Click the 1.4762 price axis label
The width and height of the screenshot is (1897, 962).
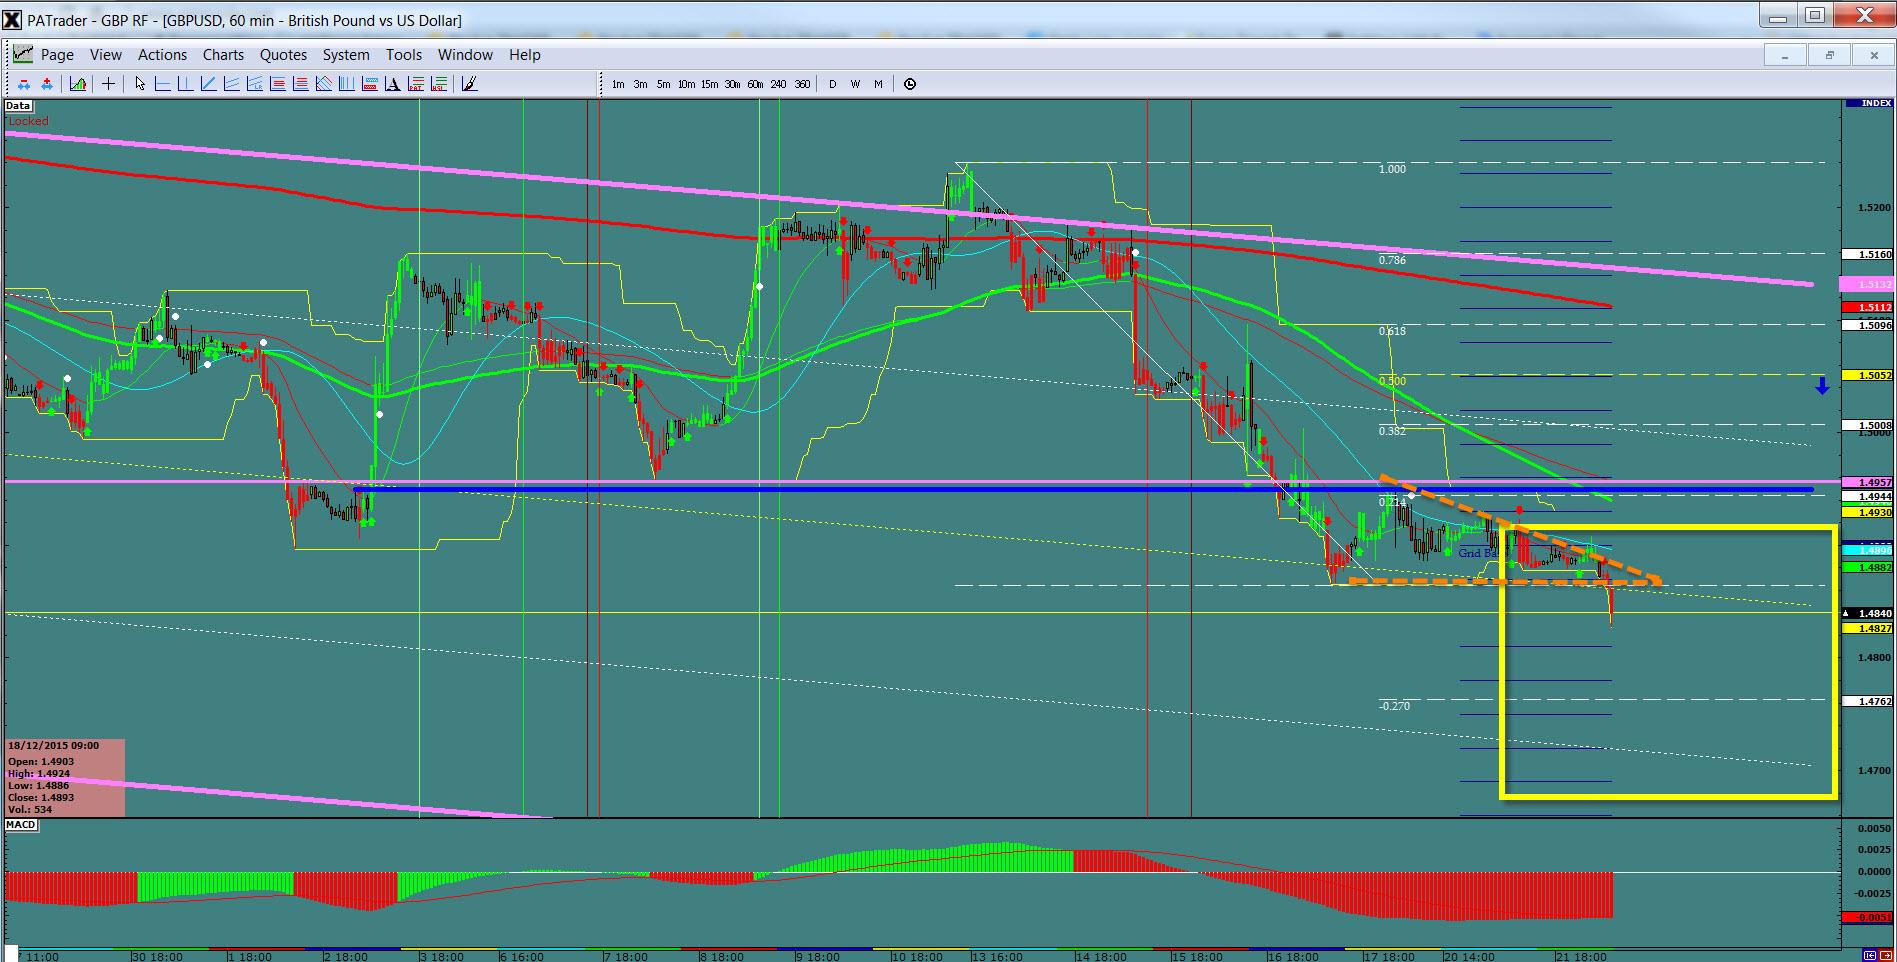click(x=1868, y=701)
